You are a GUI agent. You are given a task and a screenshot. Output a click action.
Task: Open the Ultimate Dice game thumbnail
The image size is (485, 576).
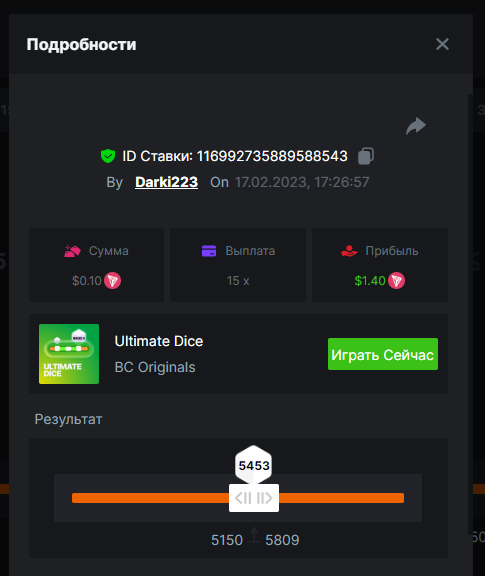click(69, 354)
